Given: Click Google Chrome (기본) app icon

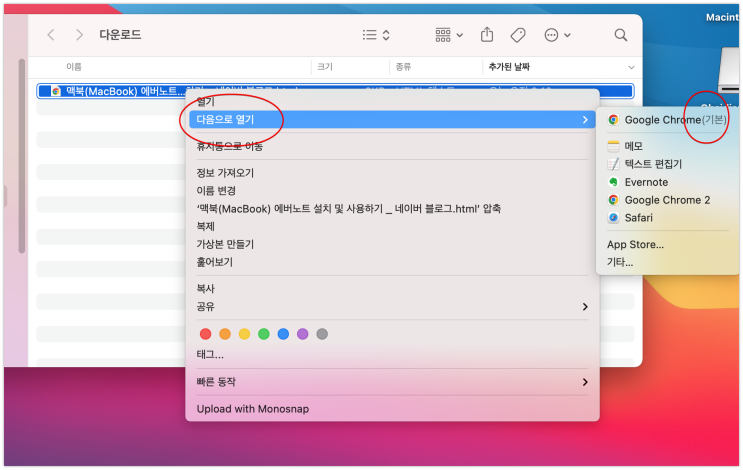Looking at the screenshot, I should tap(613, 120).
